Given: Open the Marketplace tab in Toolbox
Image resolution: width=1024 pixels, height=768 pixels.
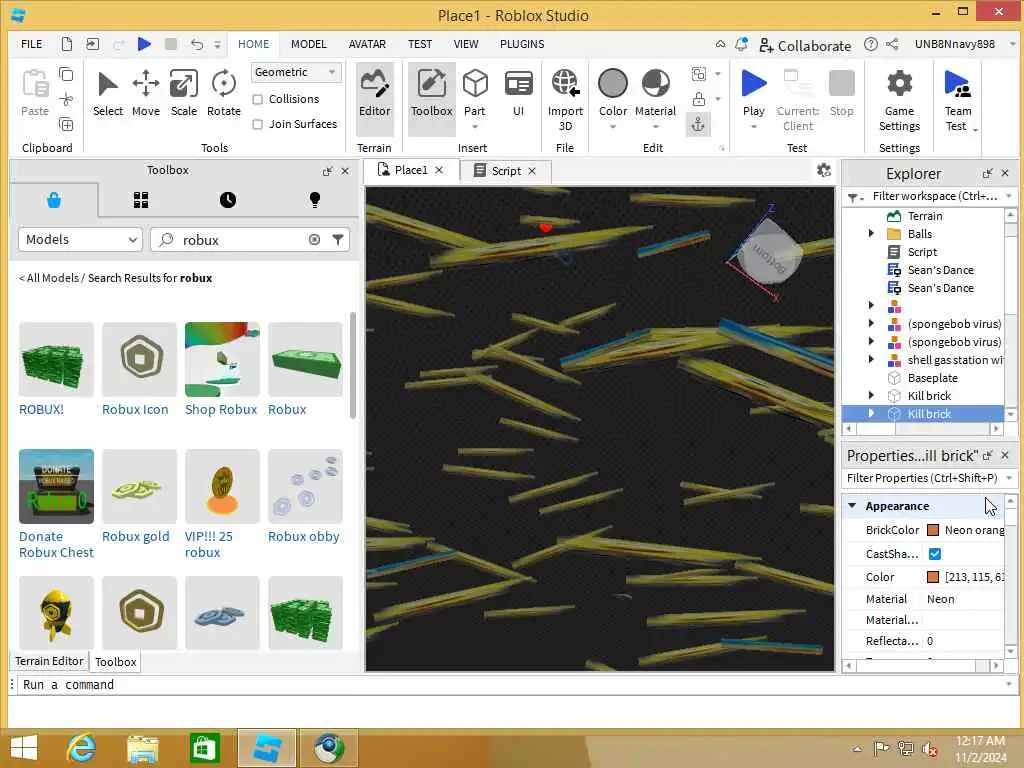Looking at the screenshot, I should (x=54, y=200).
